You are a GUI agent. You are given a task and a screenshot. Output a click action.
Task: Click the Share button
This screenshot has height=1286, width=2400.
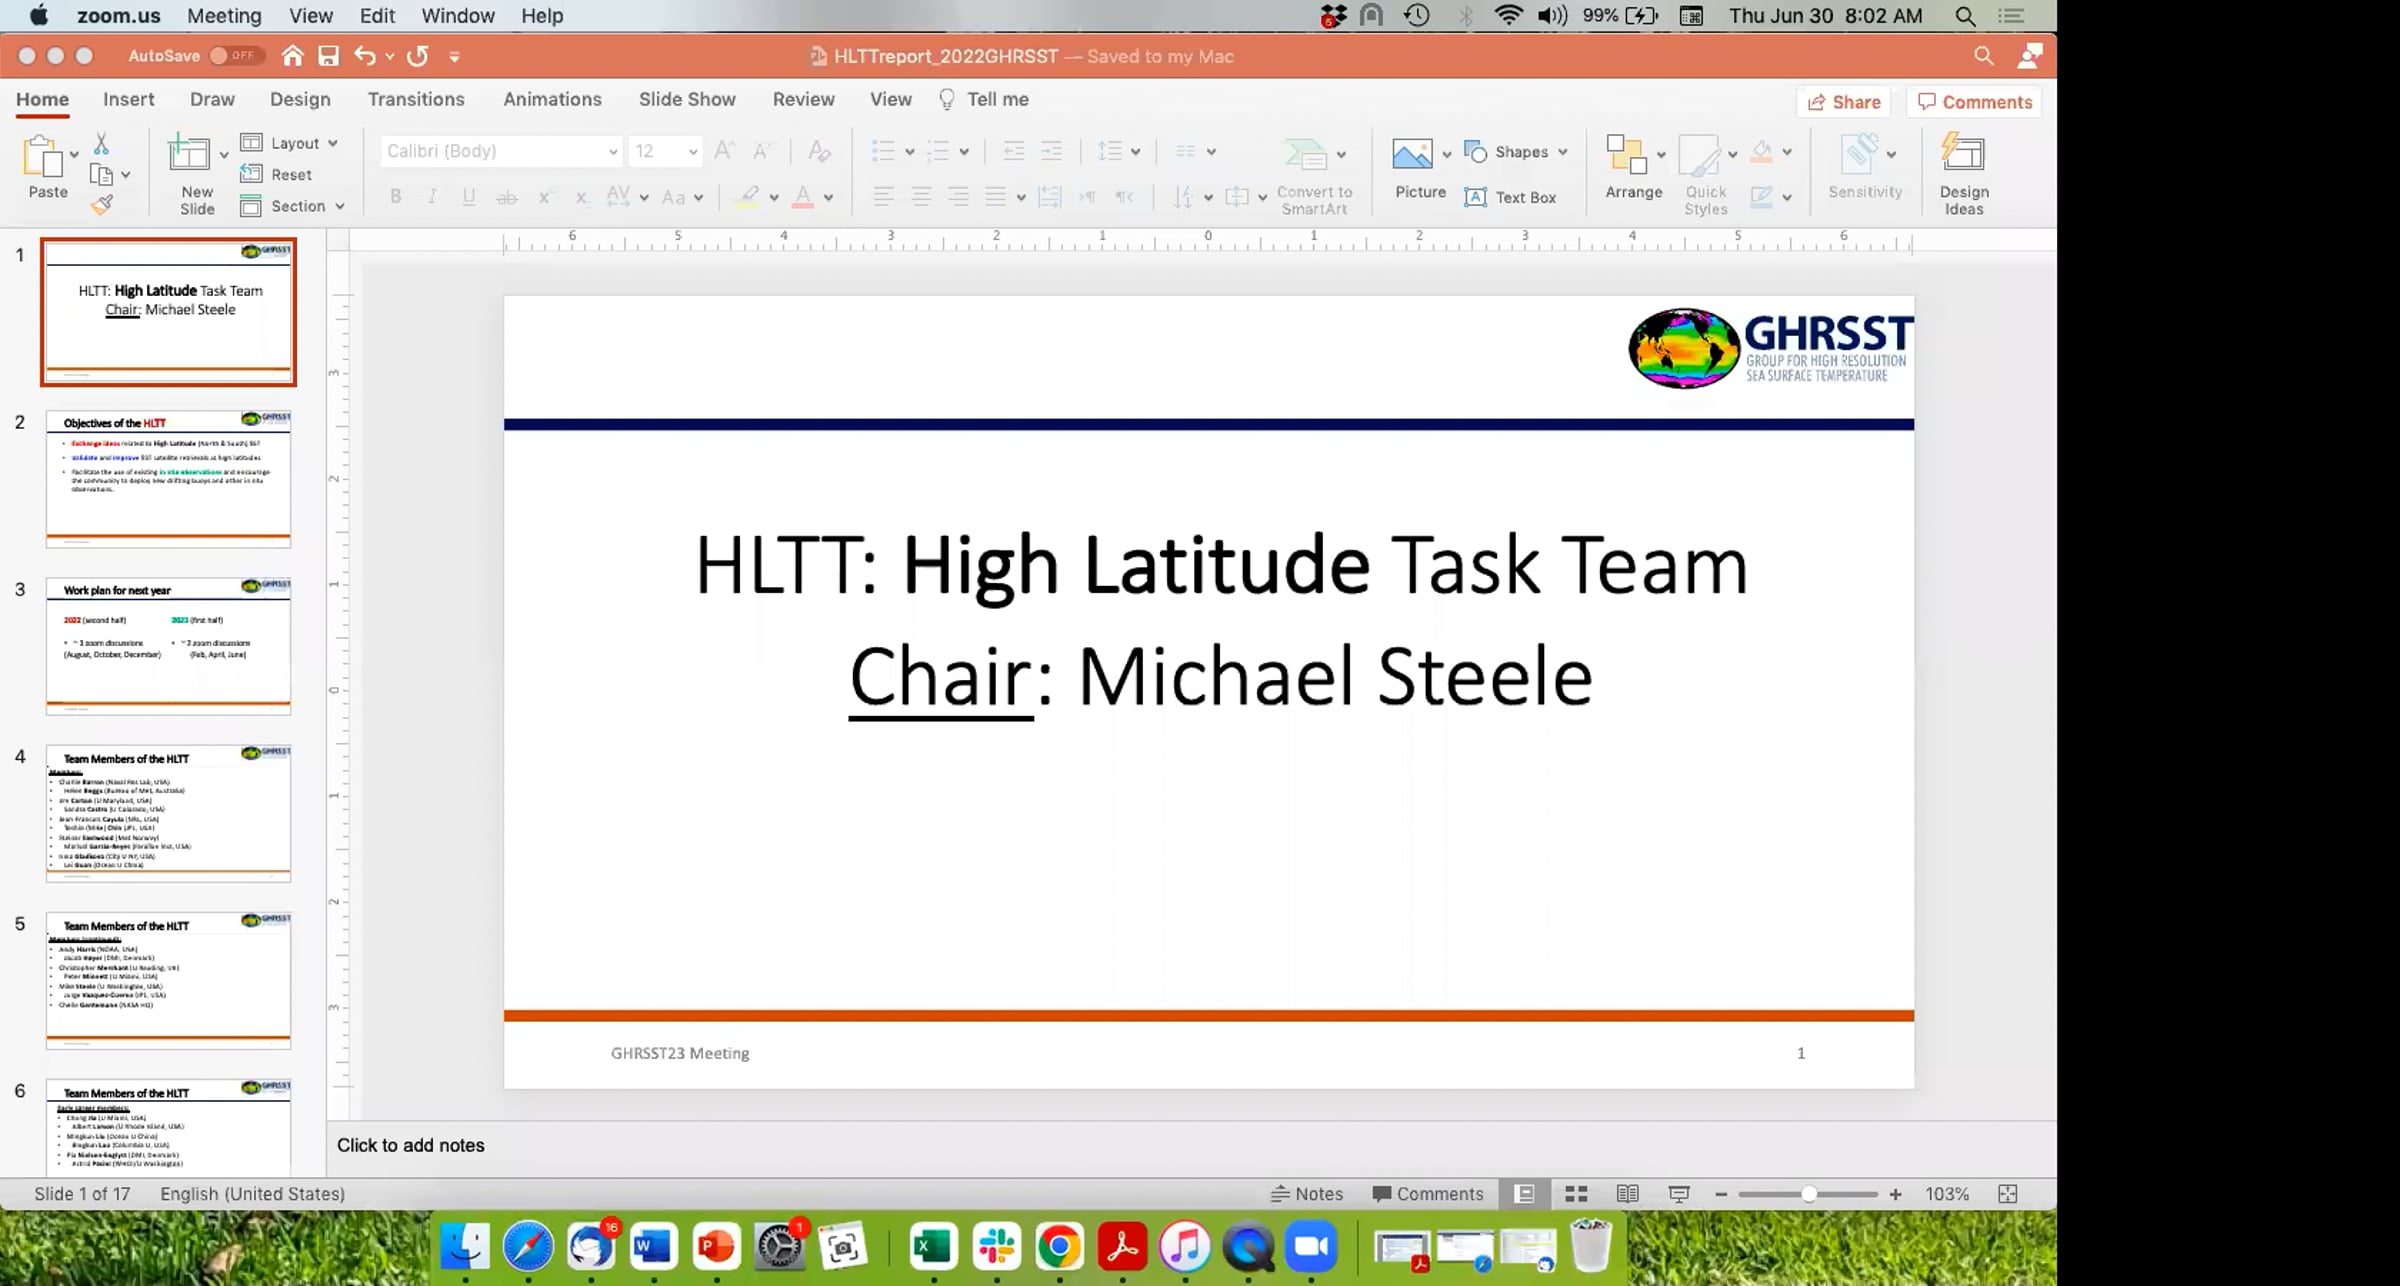pos(1845,102)
